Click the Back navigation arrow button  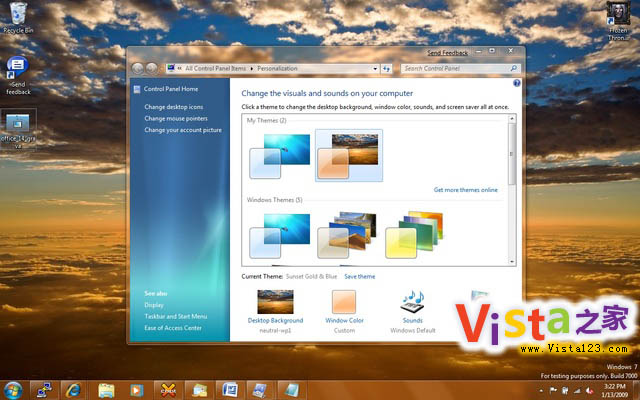point(138,68)
